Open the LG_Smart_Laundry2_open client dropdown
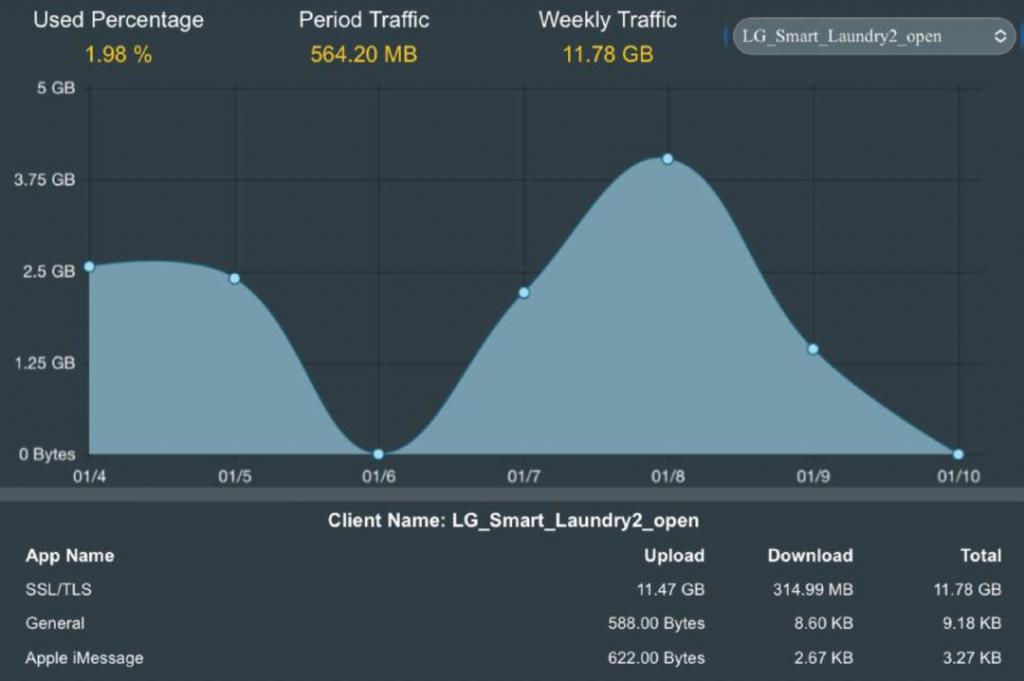The image size is (1024, 681). coord(874,36)
